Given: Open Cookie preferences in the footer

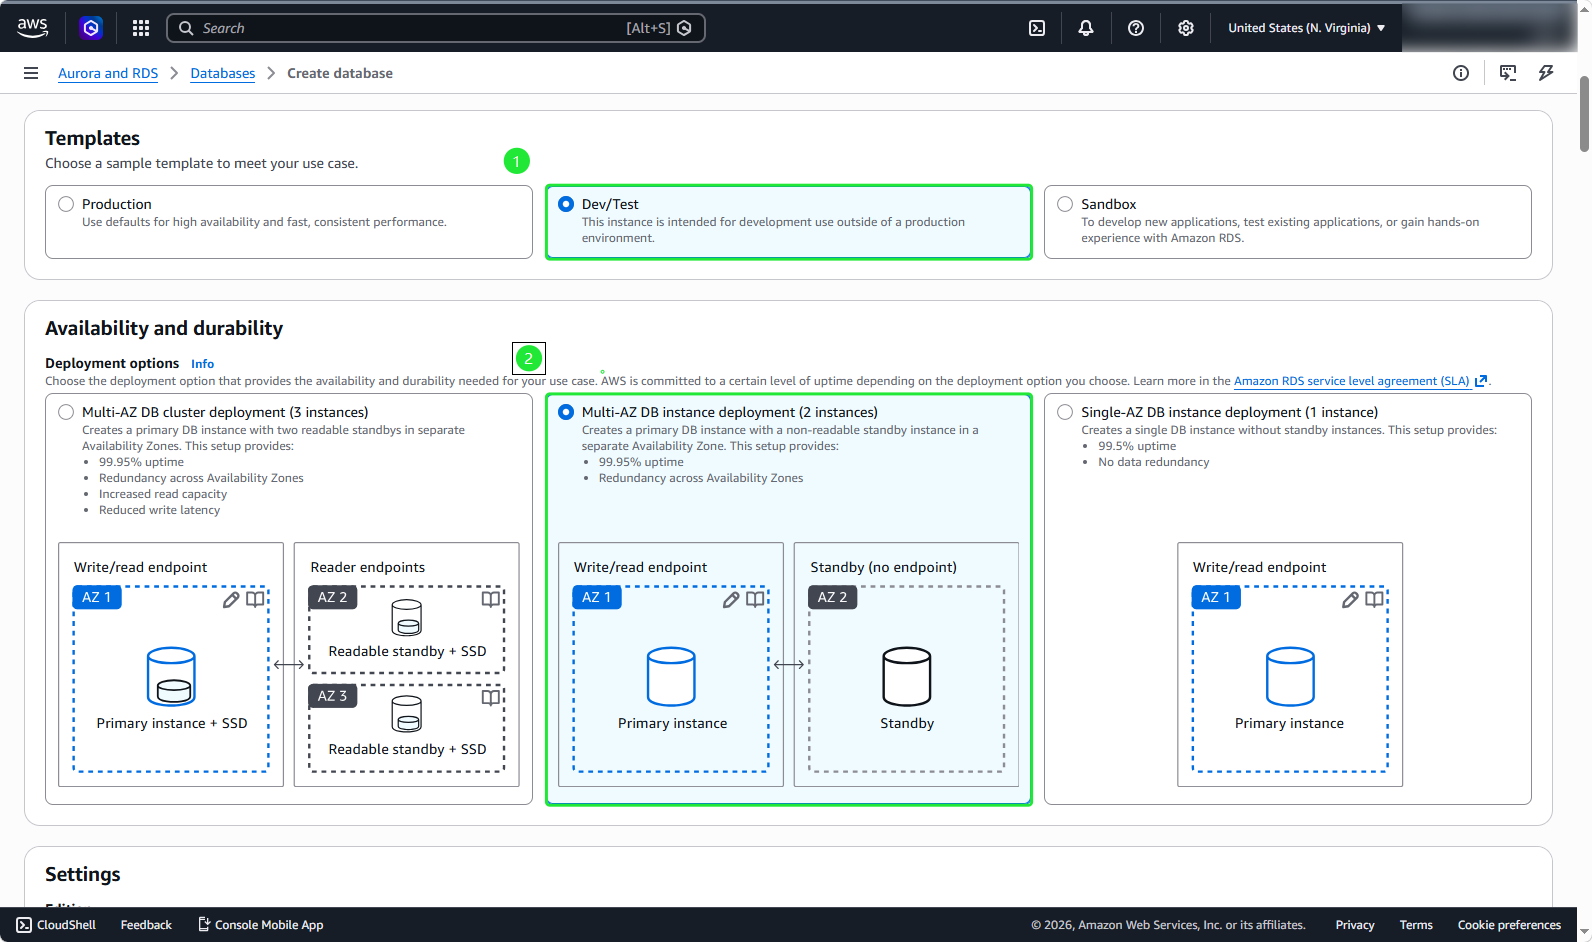Looking at the screenshot, I should tap(1509, 925).
